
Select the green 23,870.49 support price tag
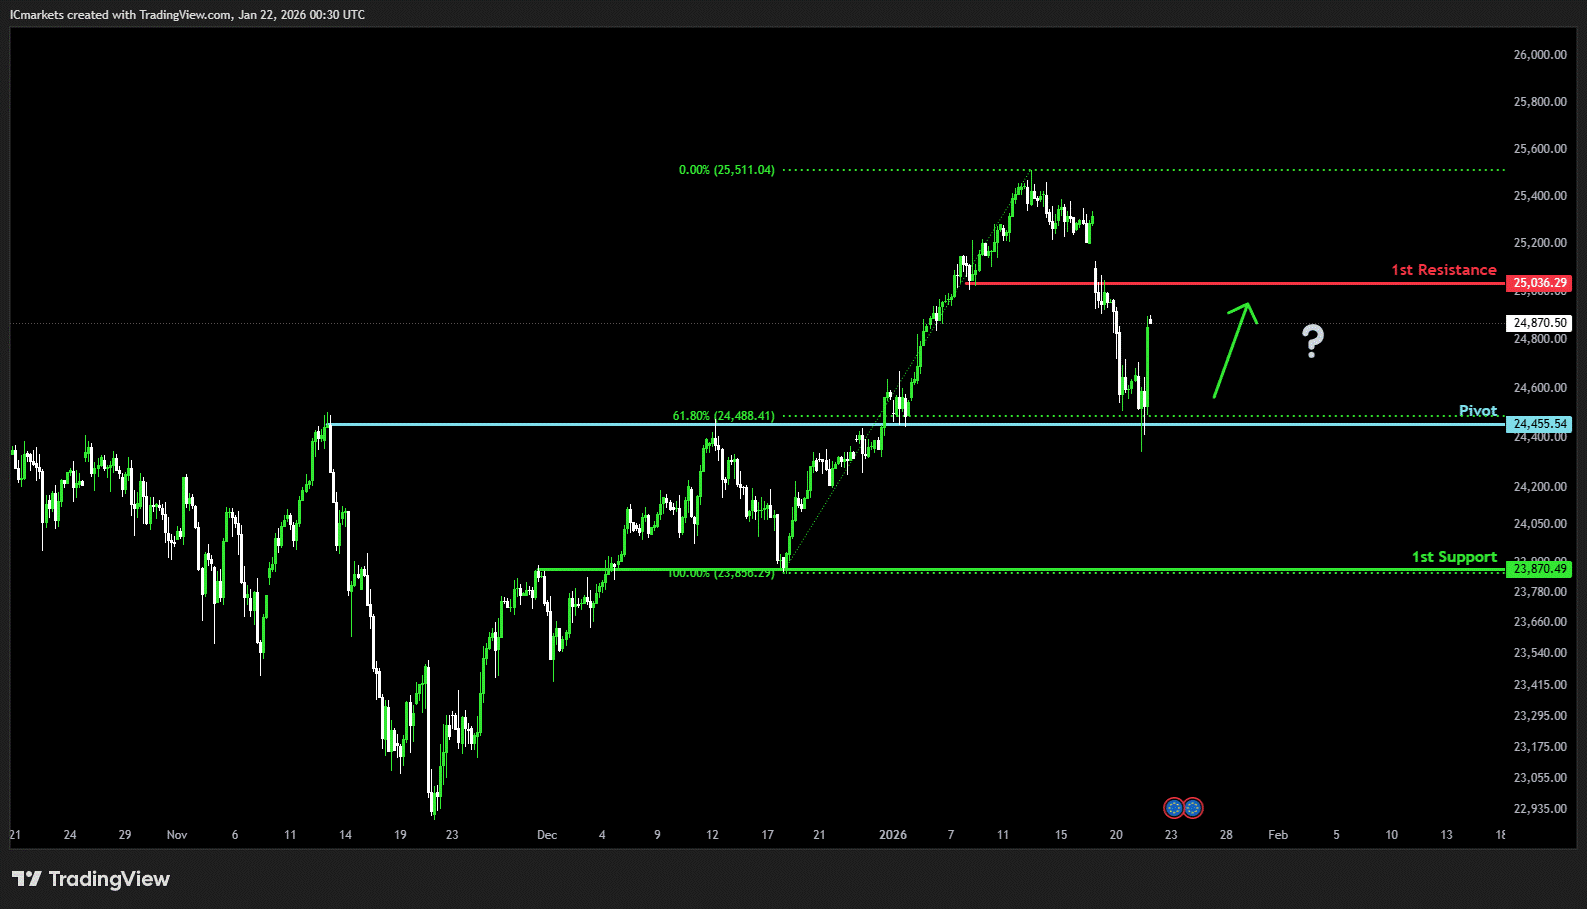coord(1539,569)
